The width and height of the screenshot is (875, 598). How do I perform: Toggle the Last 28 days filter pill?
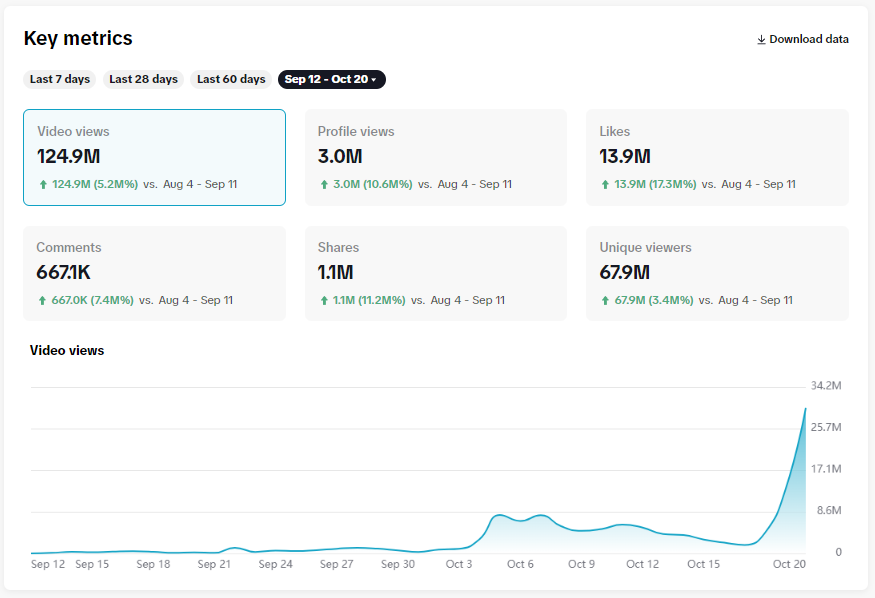point(142,79)
